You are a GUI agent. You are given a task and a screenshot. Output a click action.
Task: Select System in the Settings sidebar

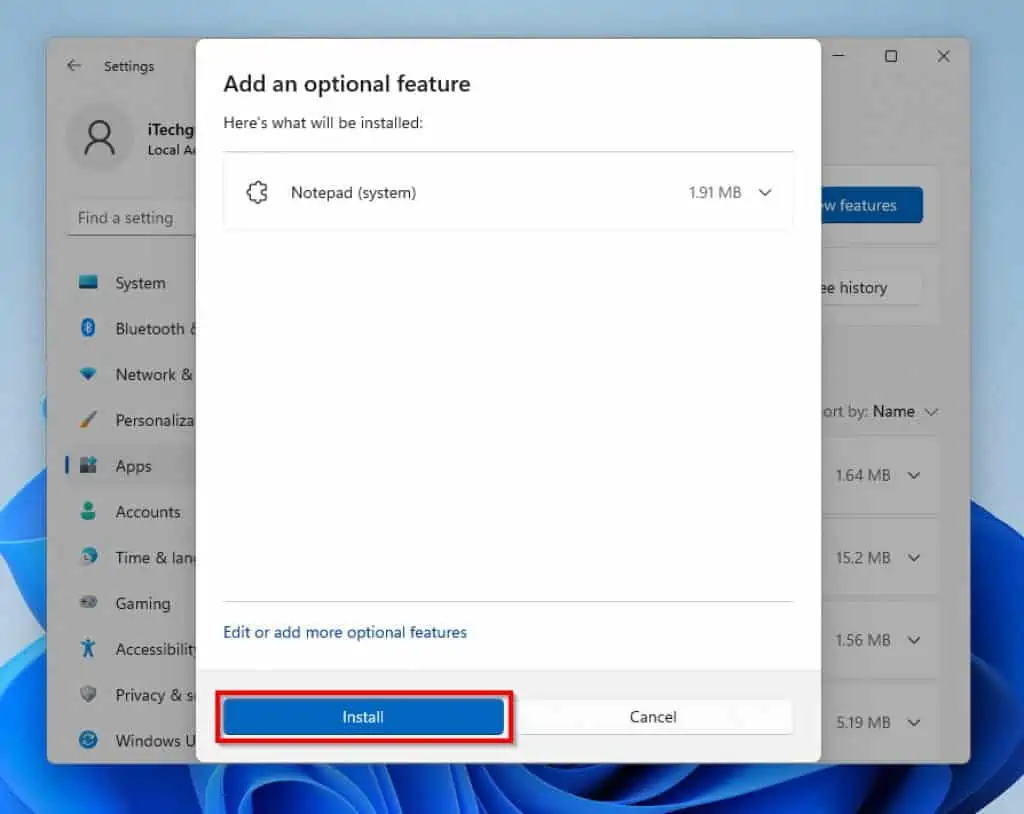140,283
